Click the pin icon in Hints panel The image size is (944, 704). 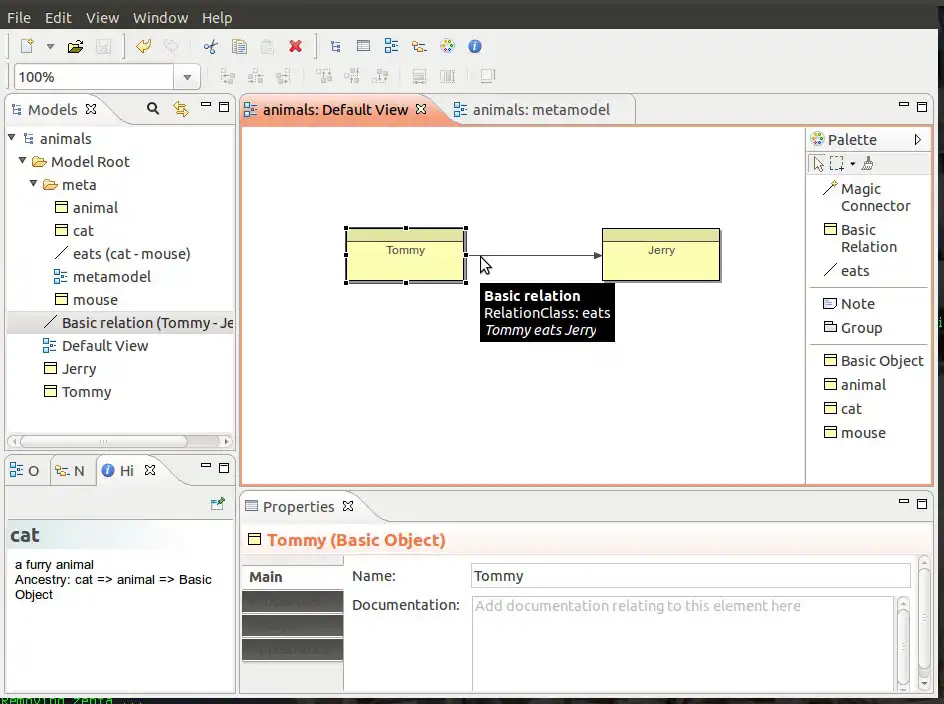coord(217,505)
